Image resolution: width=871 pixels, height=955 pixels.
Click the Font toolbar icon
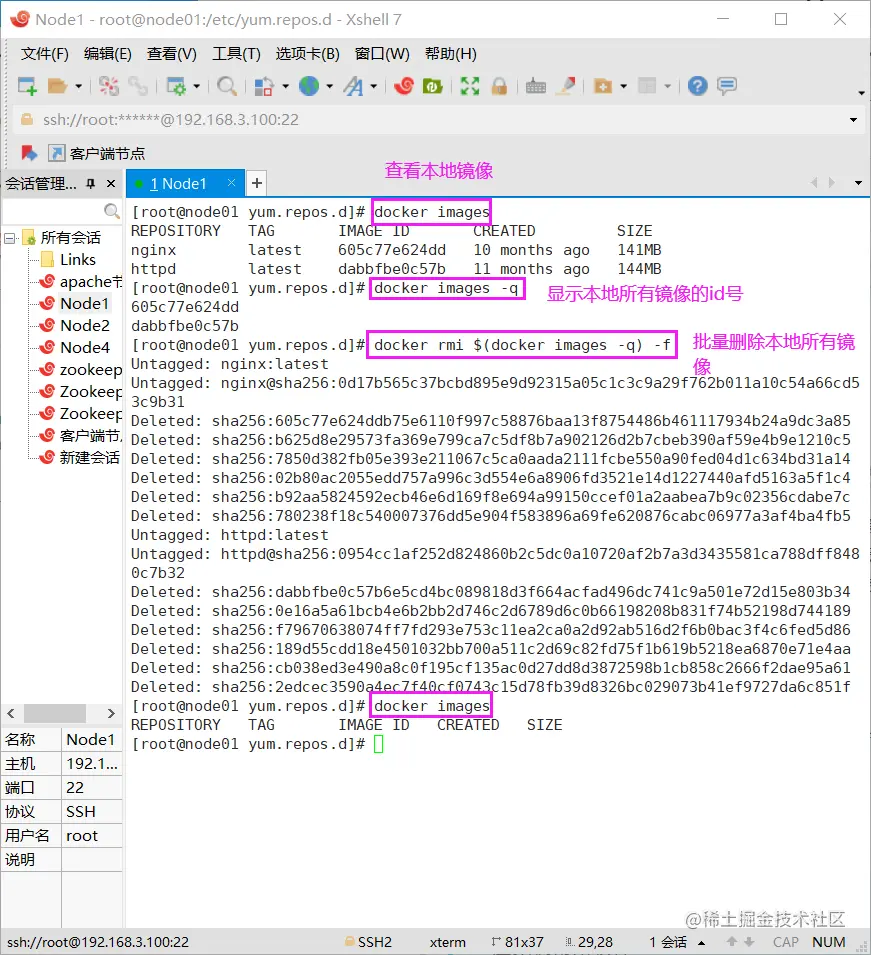point(353,86)
